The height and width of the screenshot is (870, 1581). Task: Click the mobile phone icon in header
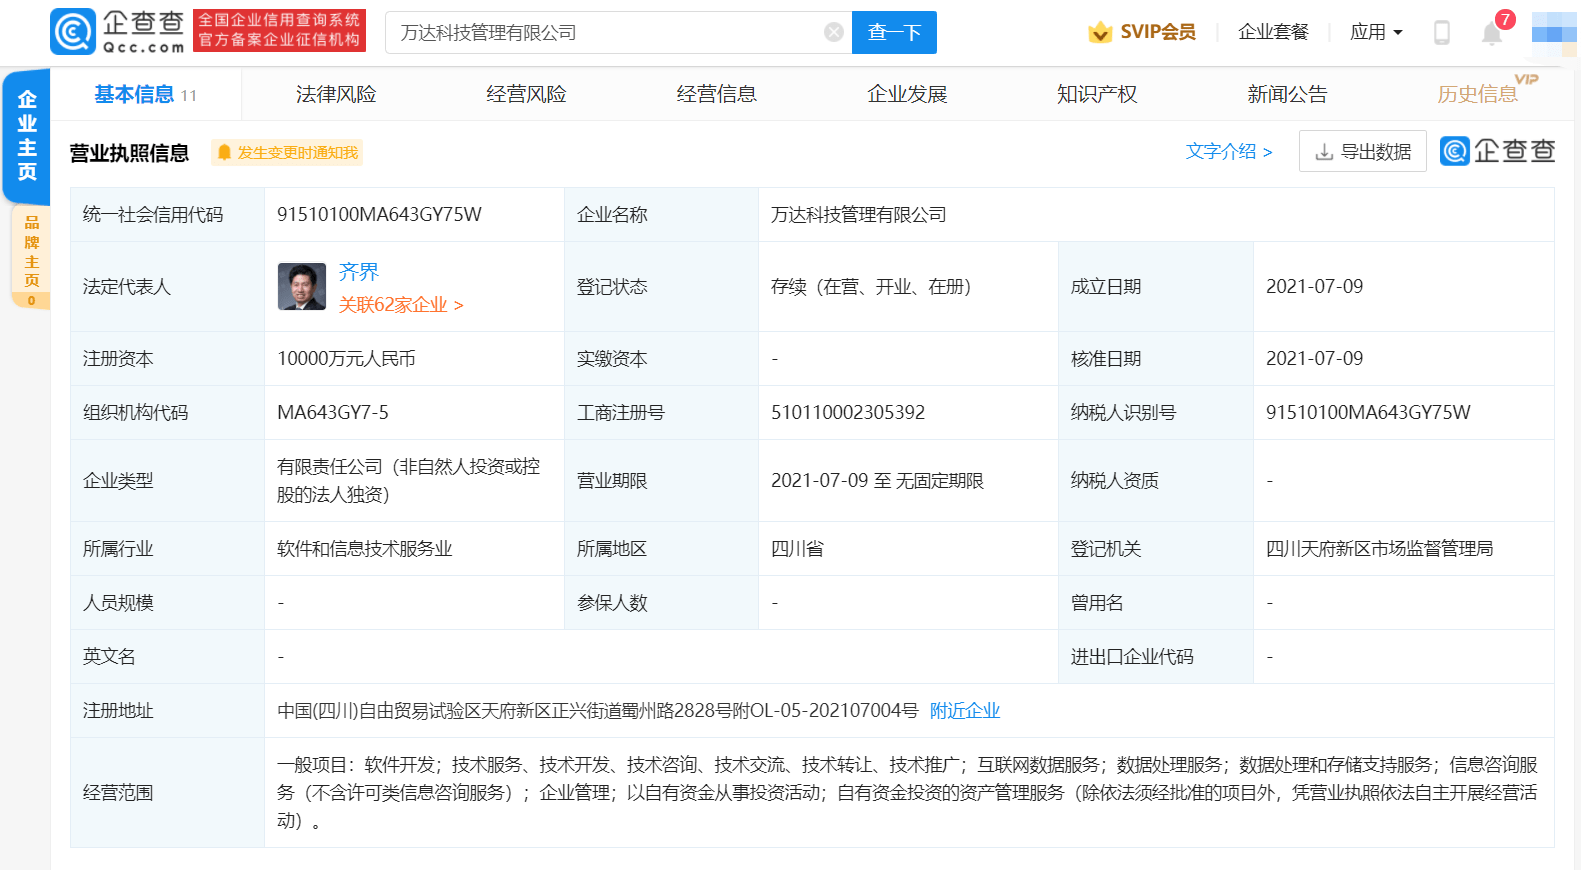click(x=1441, y=33)
